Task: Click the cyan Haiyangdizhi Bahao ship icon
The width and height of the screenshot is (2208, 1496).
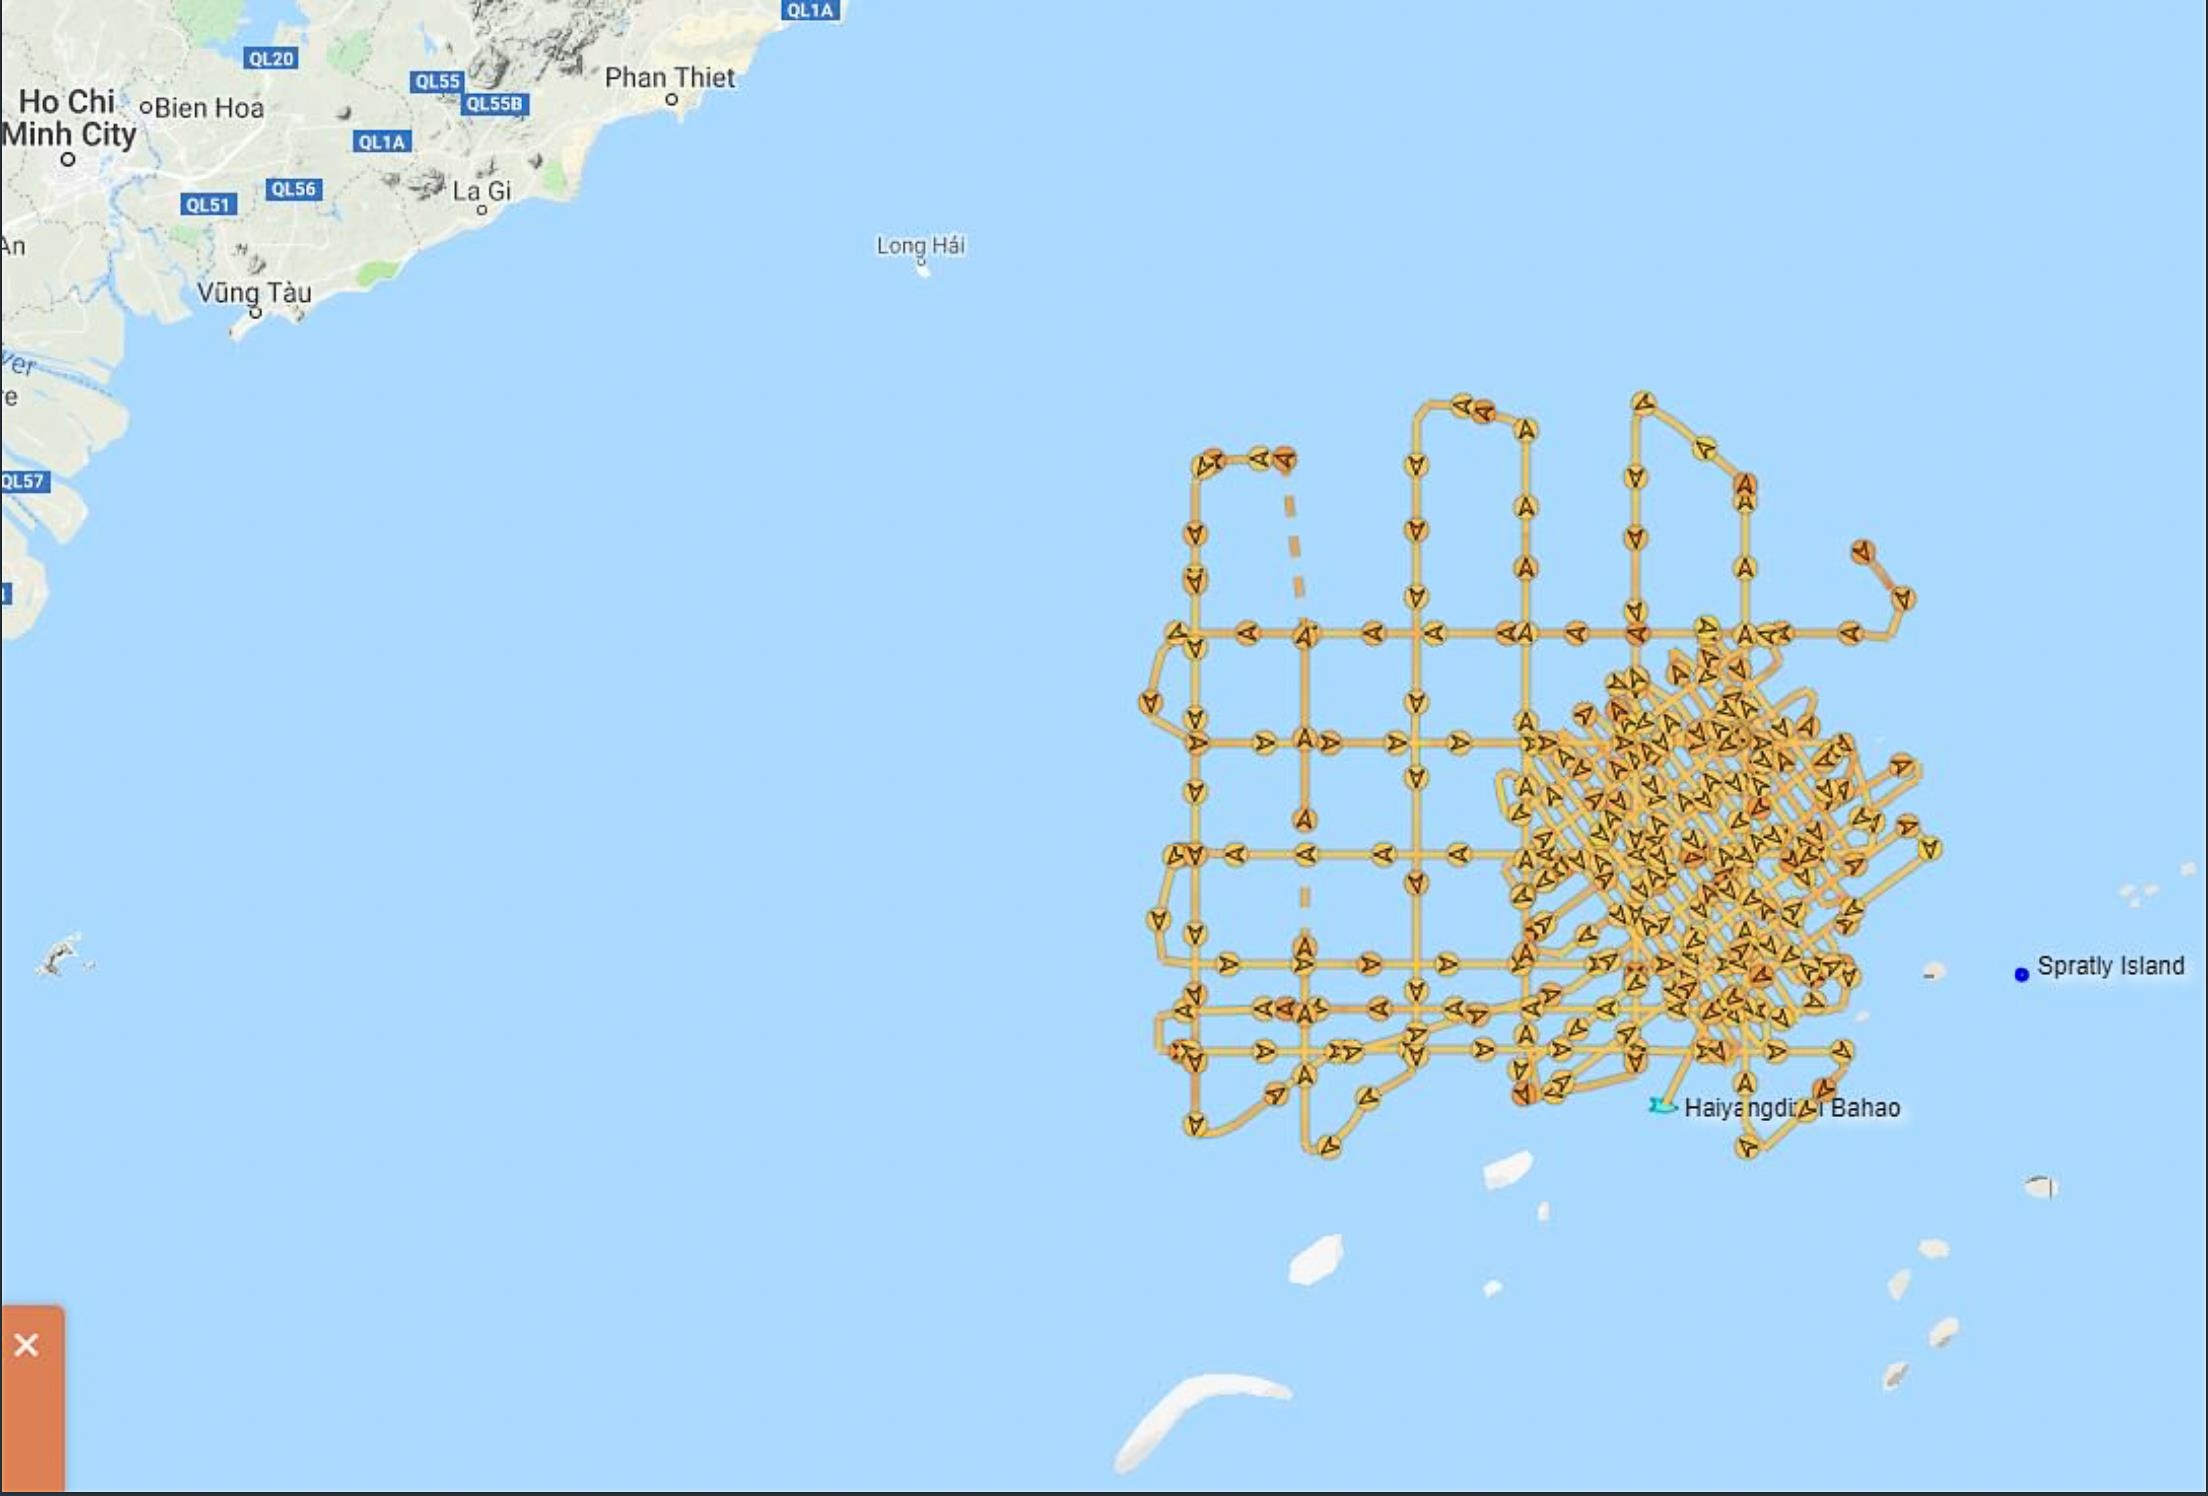Action: coord(1661,1106)
